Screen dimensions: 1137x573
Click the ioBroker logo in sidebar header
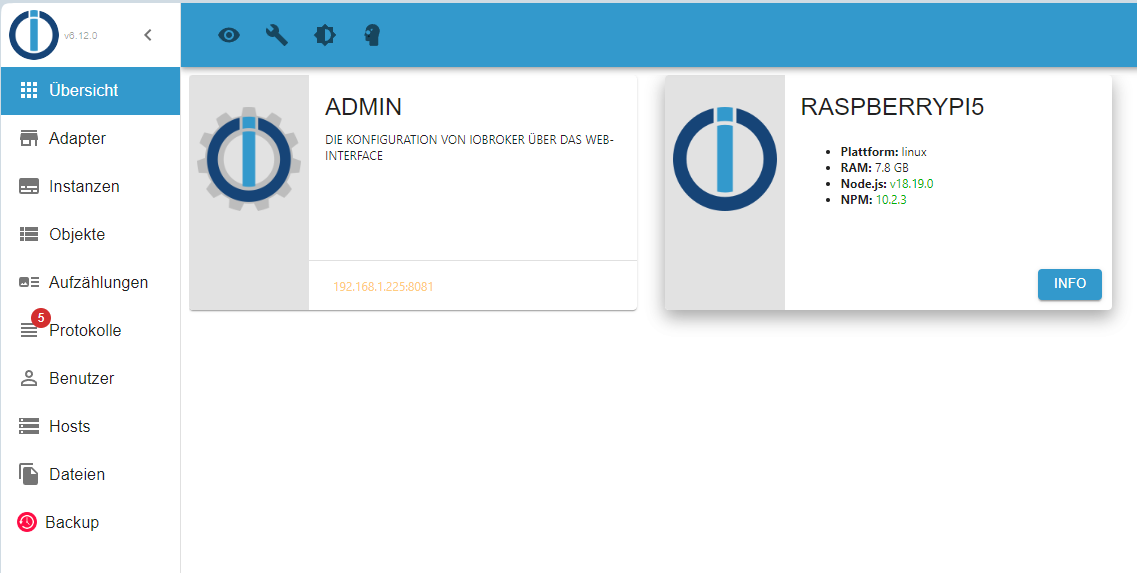click(x=33, y=35)
